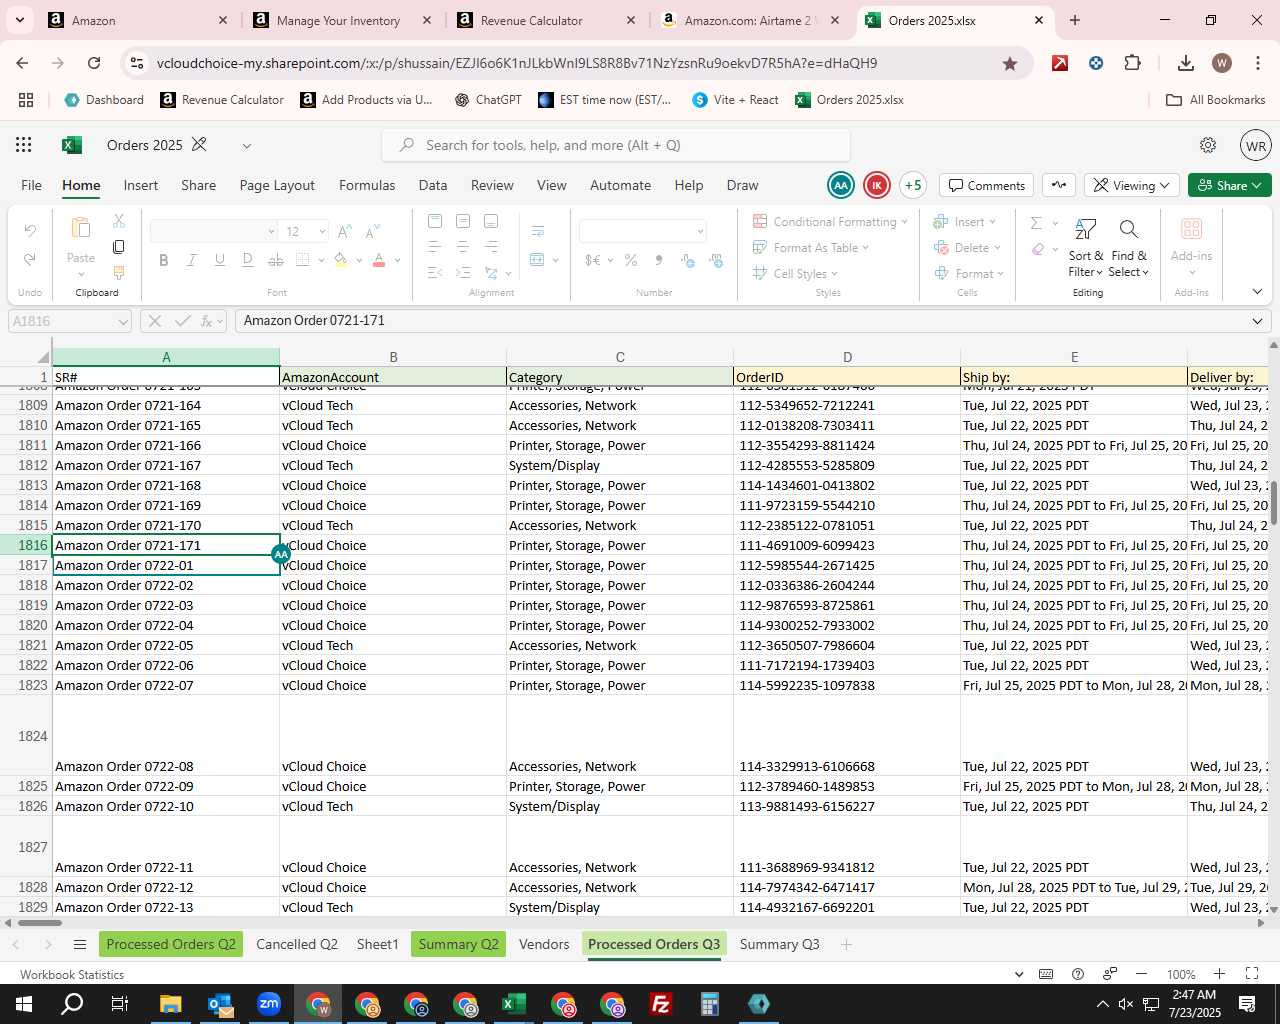Open FileZilla from the taskbar
The image size is (1280, 1024).
[x=661, y=1004]
